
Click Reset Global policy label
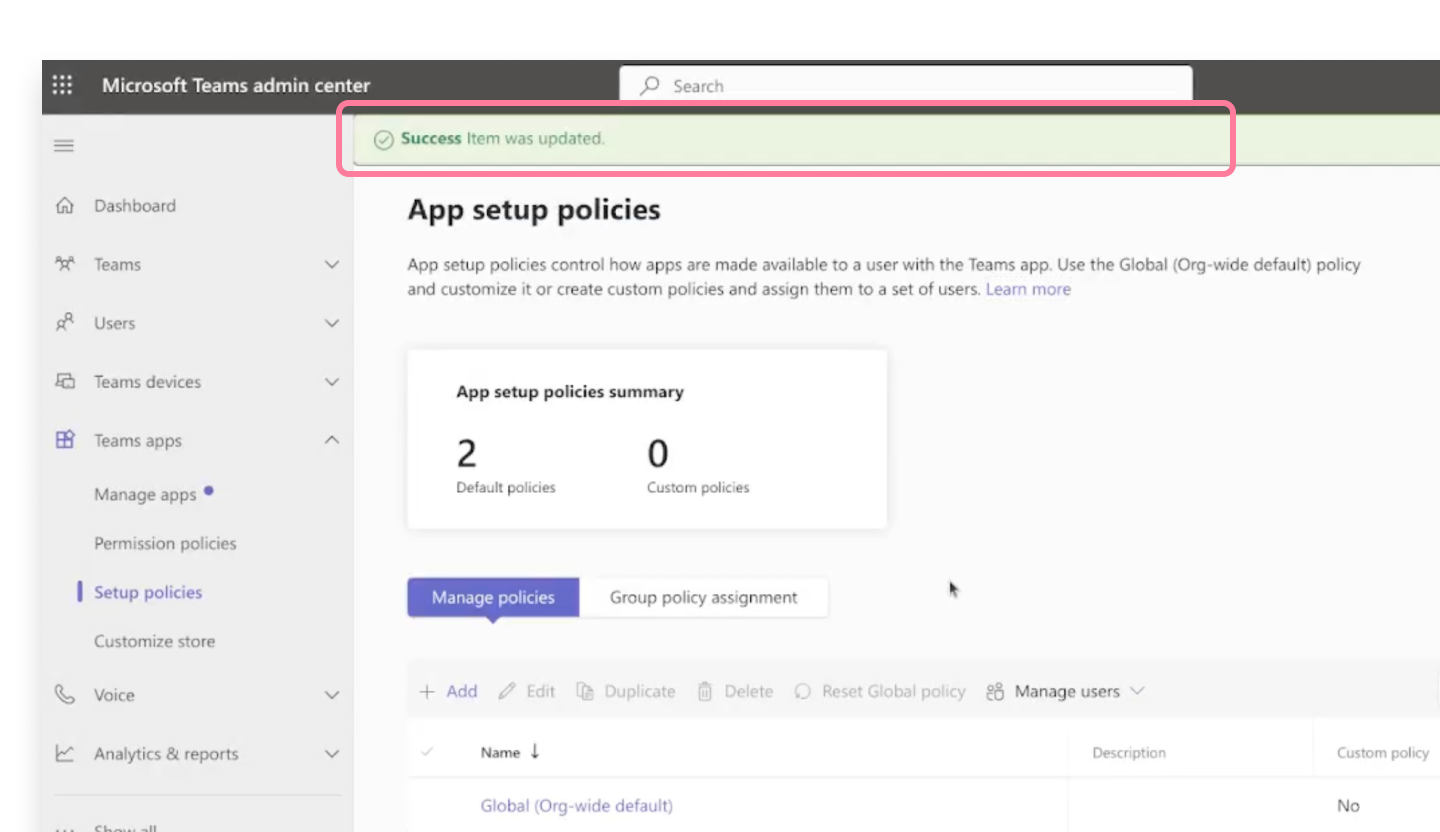(894, 691)
